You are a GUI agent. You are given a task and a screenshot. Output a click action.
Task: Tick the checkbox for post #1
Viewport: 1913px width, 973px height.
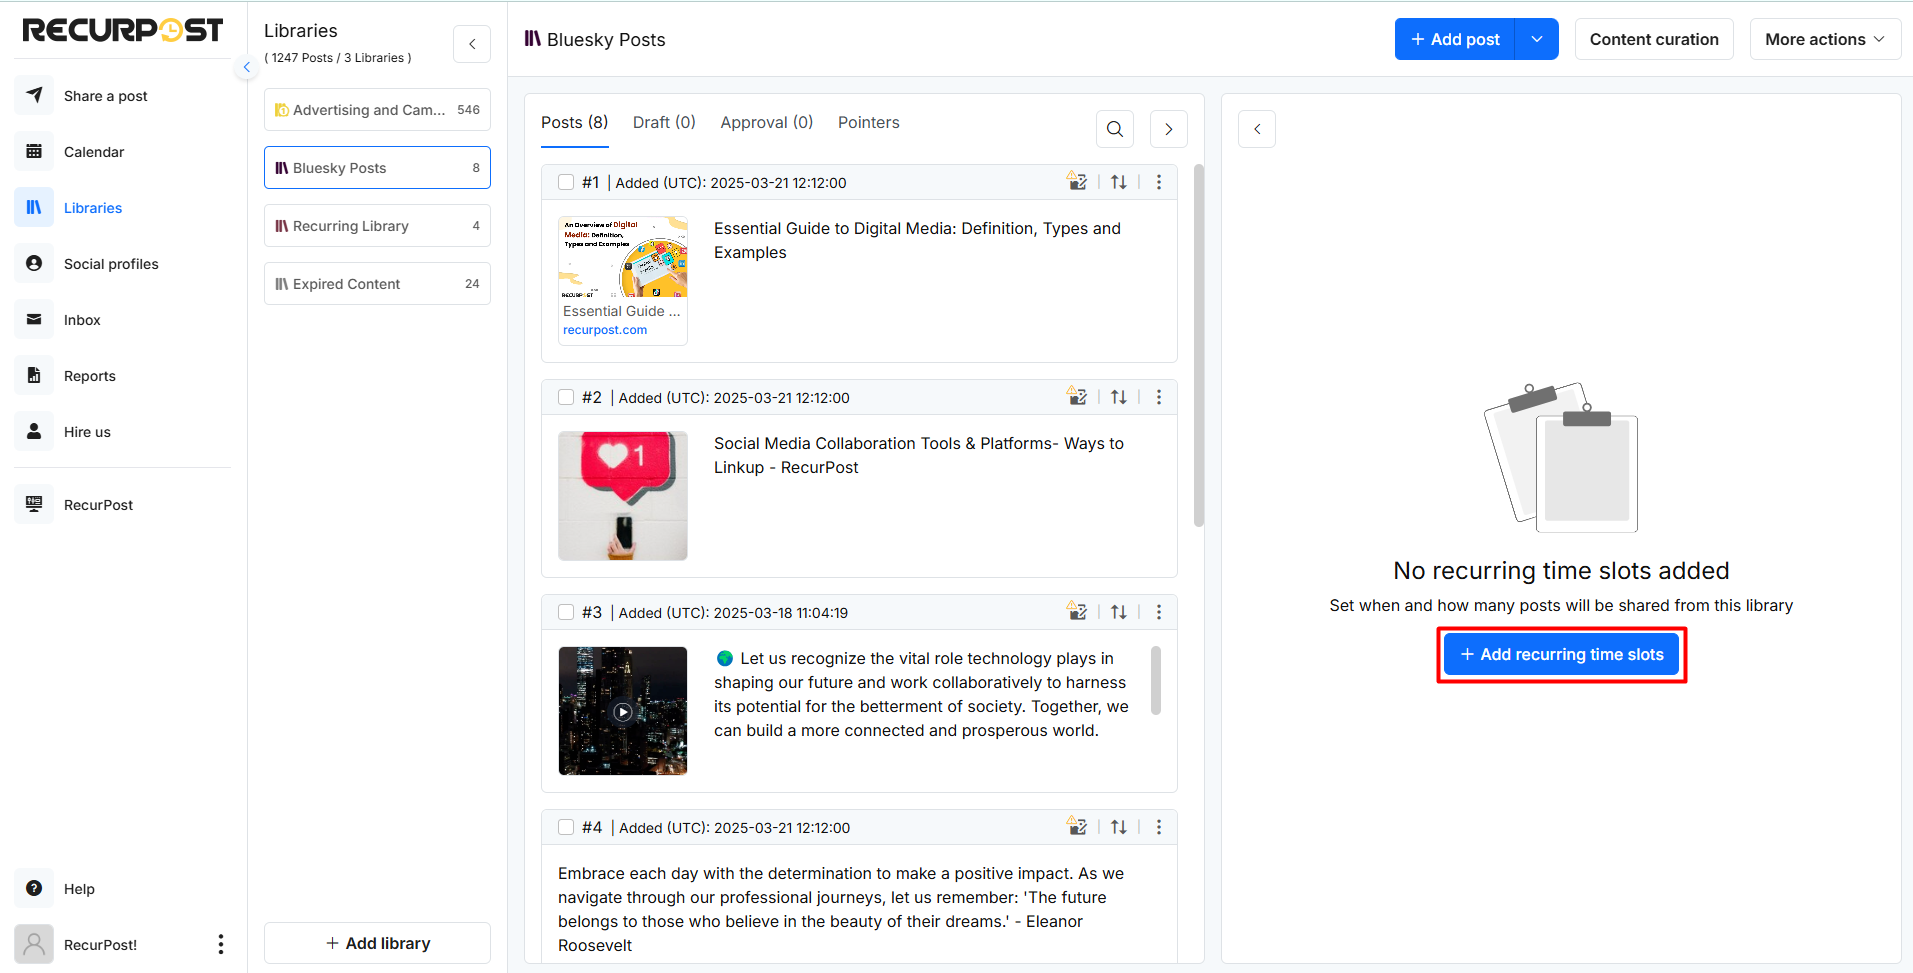coord(566,182)
